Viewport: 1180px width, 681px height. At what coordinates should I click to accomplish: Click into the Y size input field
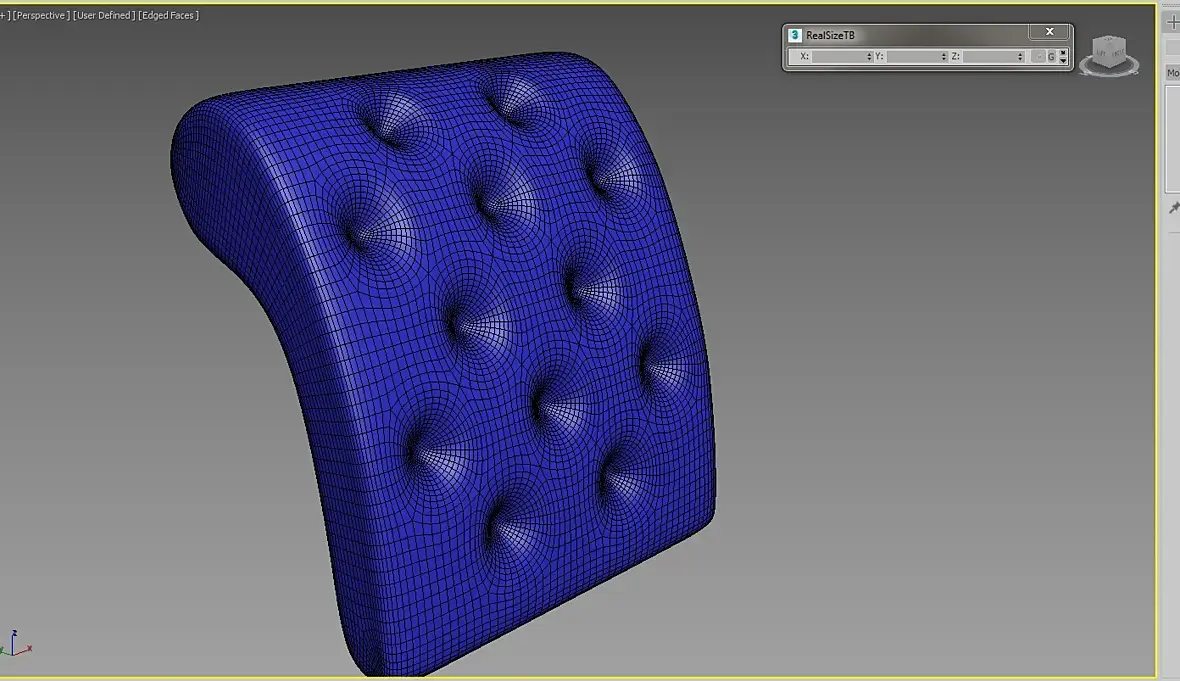point(913,56)
